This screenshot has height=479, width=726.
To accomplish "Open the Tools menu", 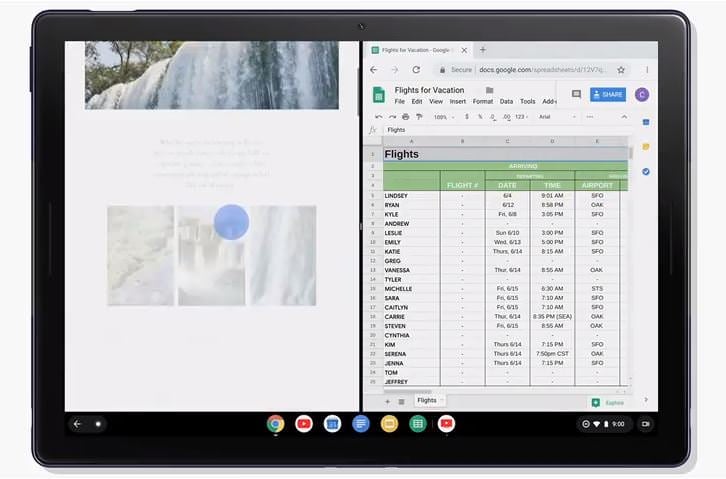I will [527, 101].
